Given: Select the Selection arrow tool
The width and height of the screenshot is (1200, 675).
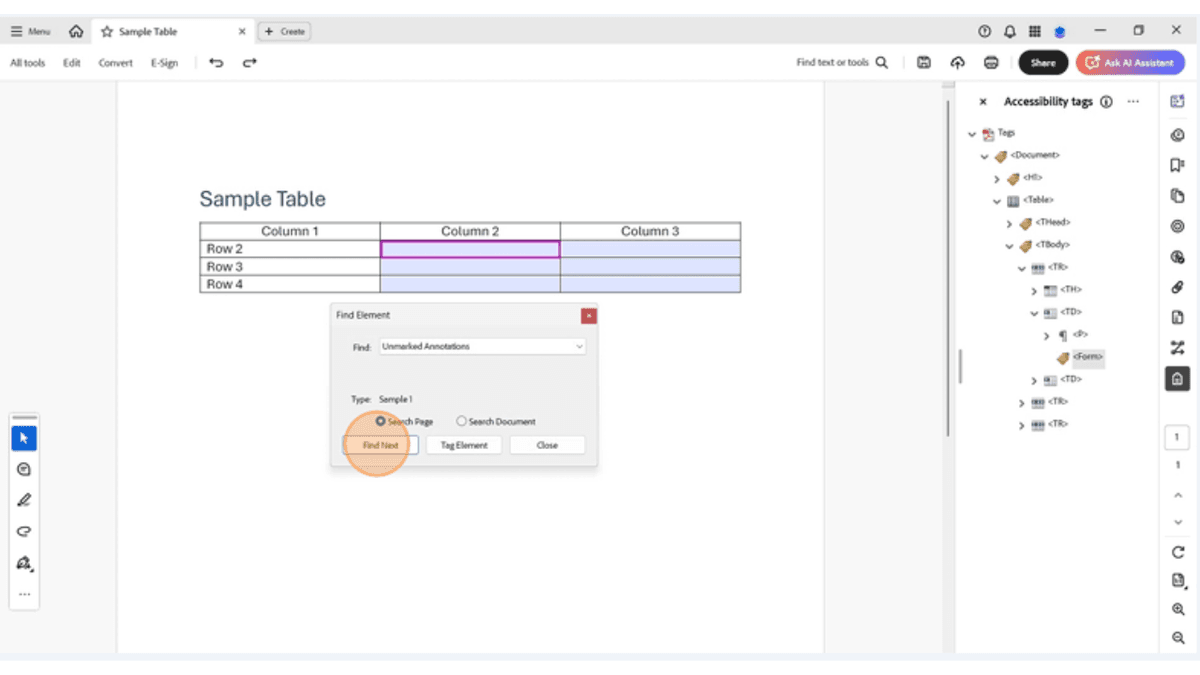Looking at the screenshot, I should [24, 437].
